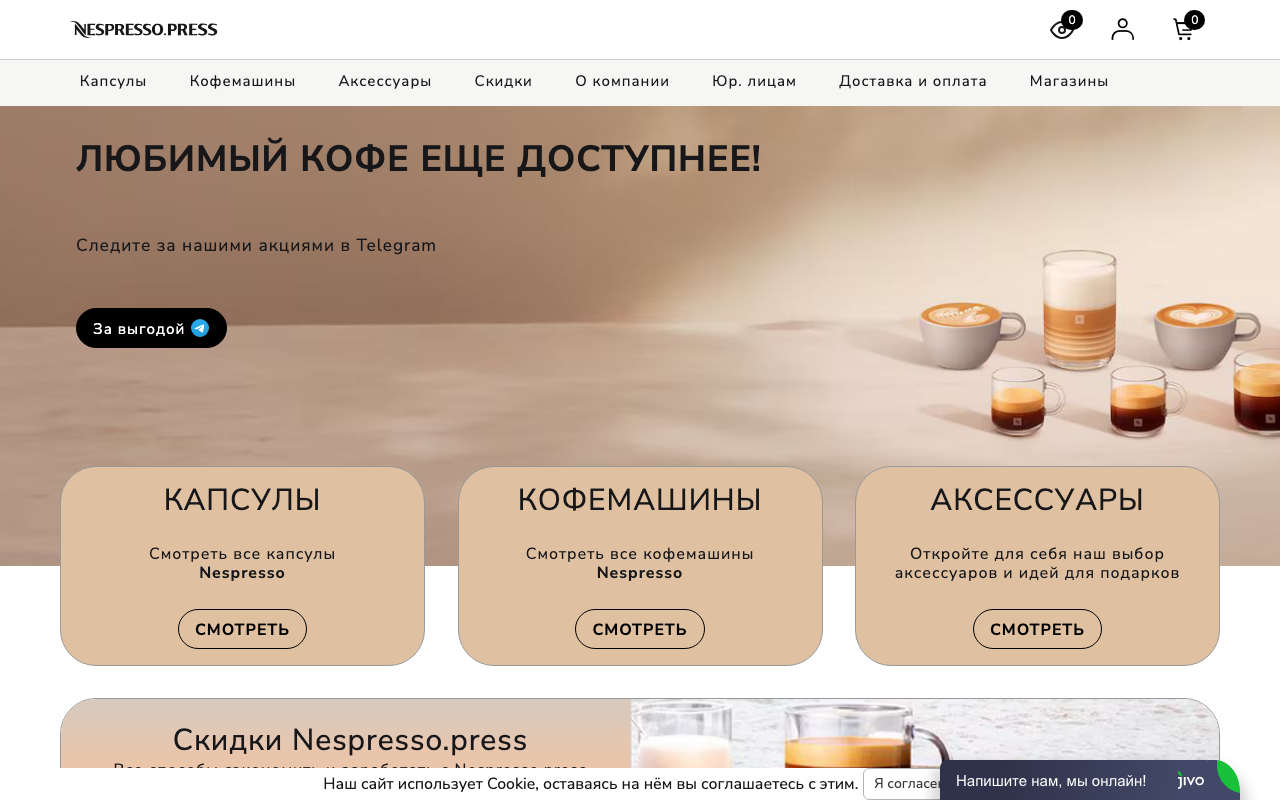Viewport: 1280px width, 800px height.
Task: Open the Юр. лицам menu item
Action: tap(754, 82)
